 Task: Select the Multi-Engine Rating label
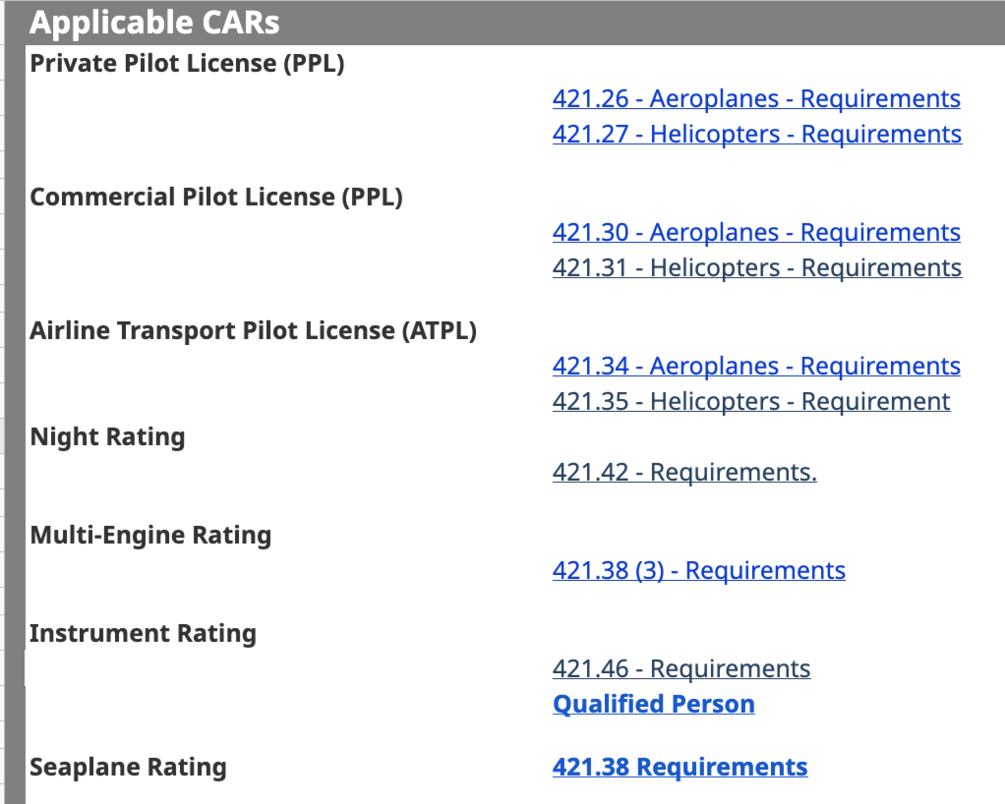click(x=150, y=536)
